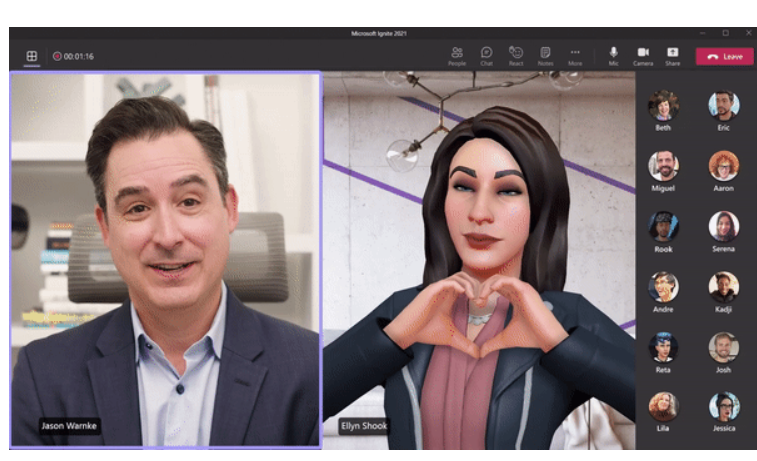
Task: Select participant Miguel's avatar
Action: [x=663, y=166]
